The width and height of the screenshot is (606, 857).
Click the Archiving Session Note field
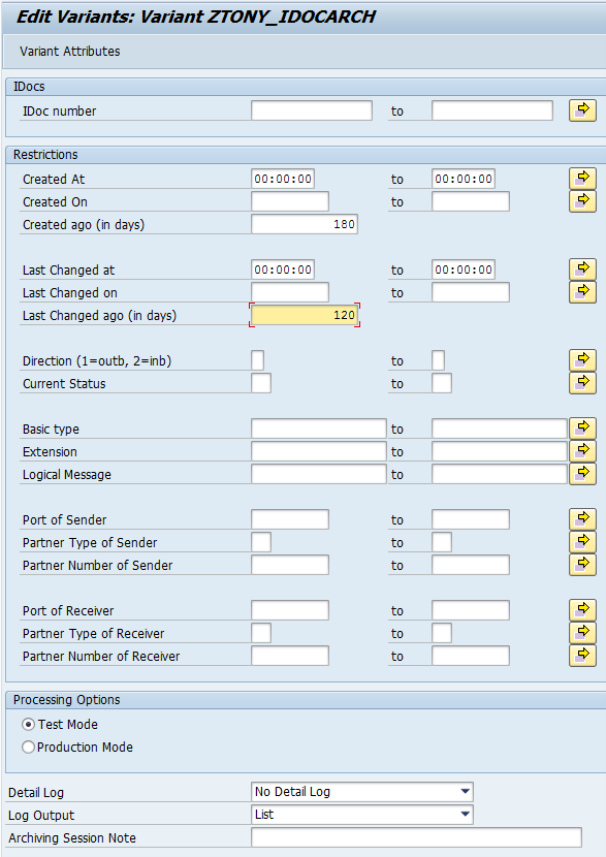[x=415, y=838]
